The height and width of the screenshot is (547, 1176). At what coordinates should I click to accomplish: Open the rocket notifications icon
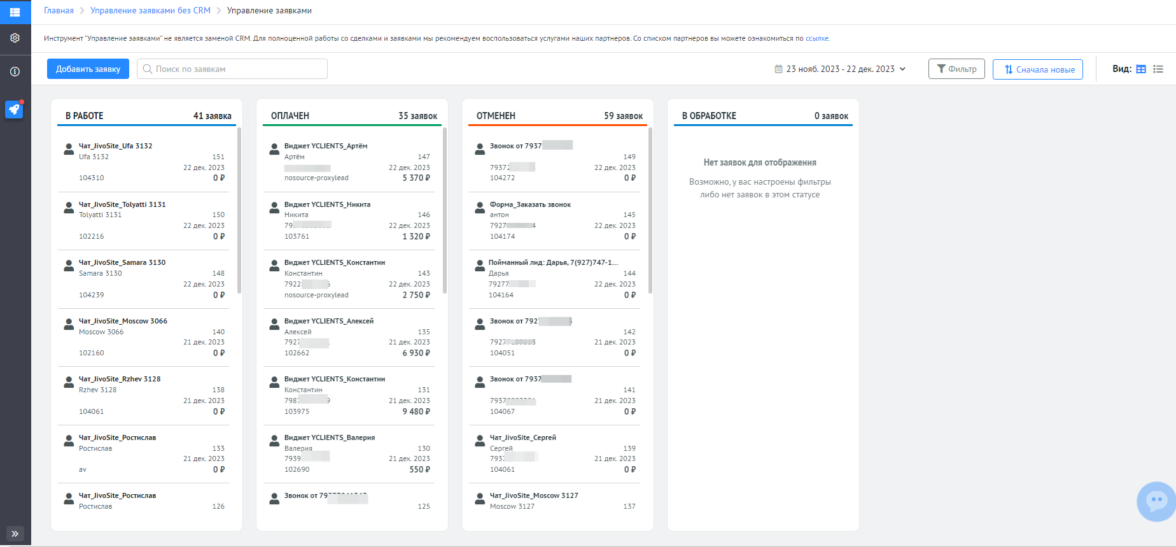(x=15, y=109)
